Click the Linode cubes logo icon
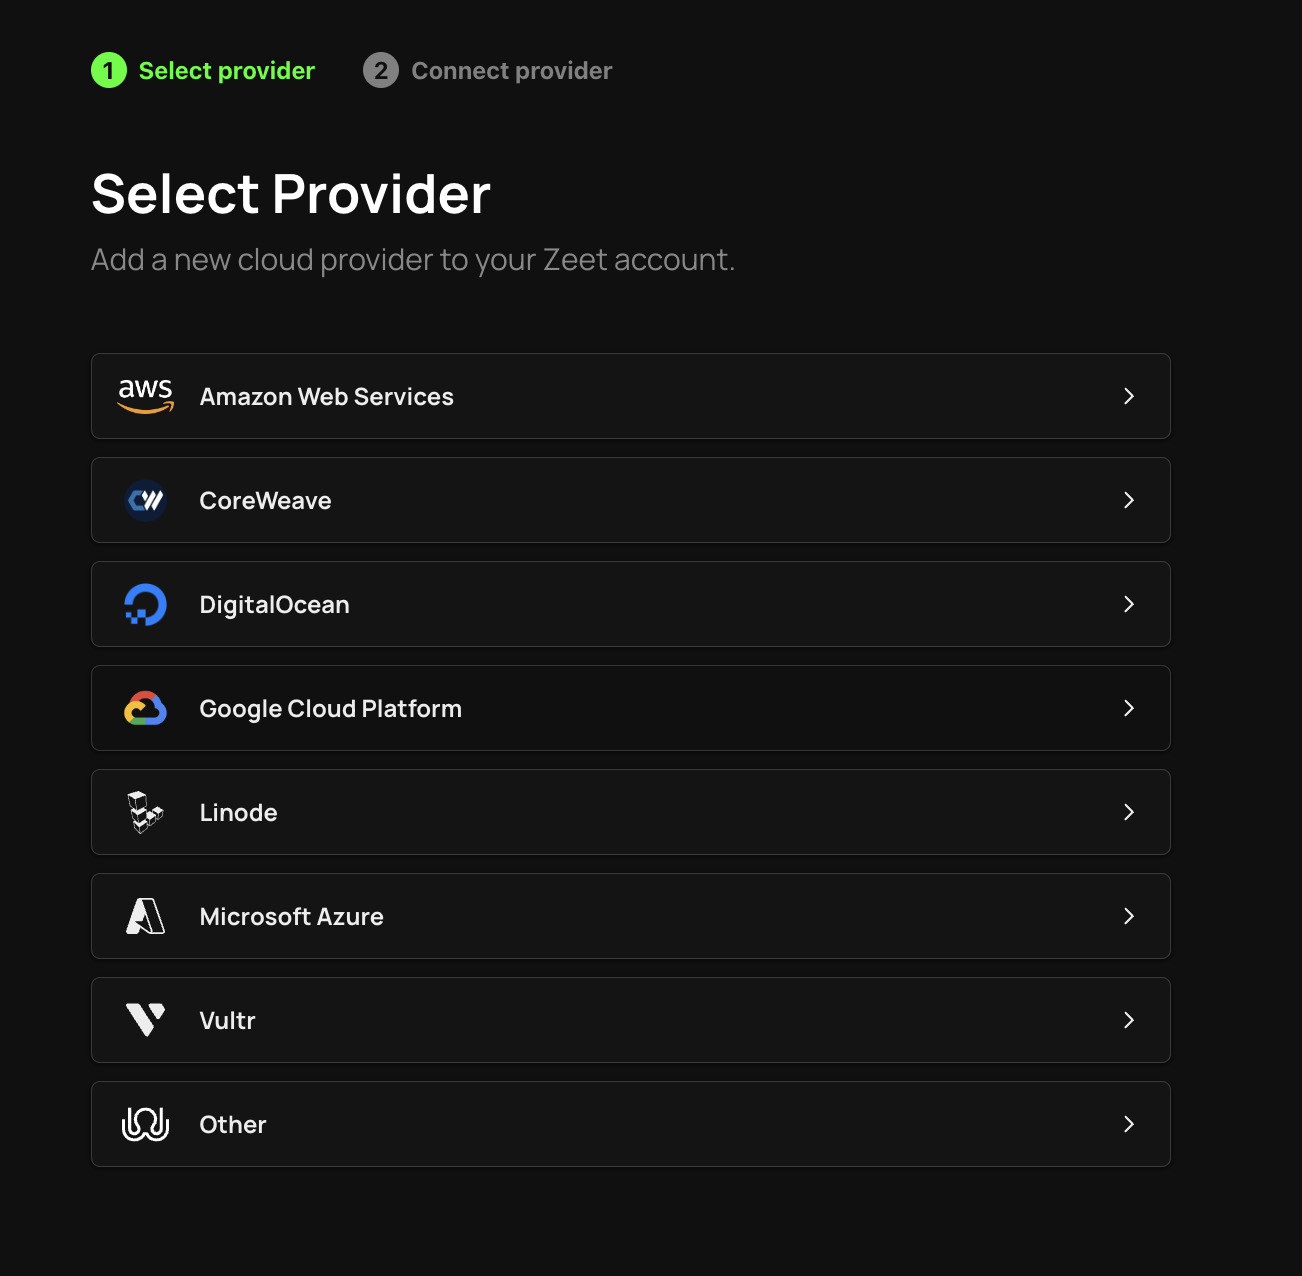This screenshot has width=1302, height=1276. (146, 812)
